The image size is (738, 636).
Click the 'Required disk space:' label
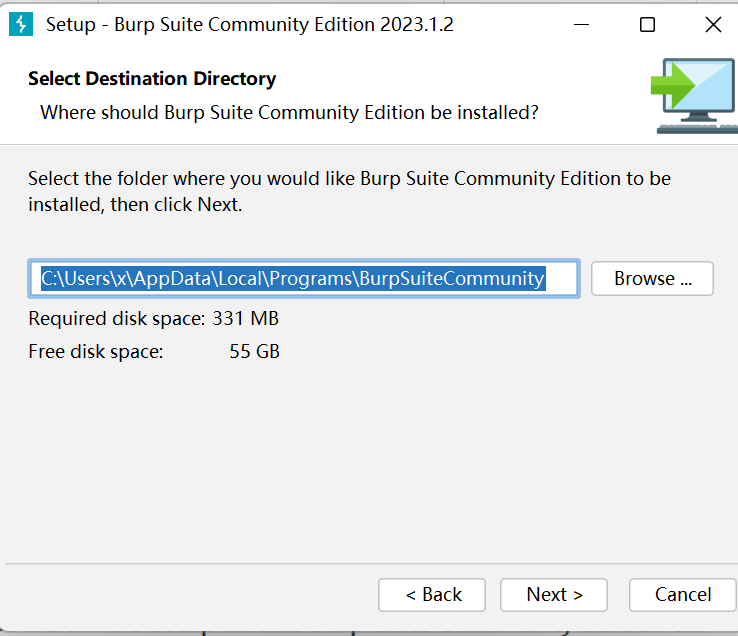(x=117, y=319)
